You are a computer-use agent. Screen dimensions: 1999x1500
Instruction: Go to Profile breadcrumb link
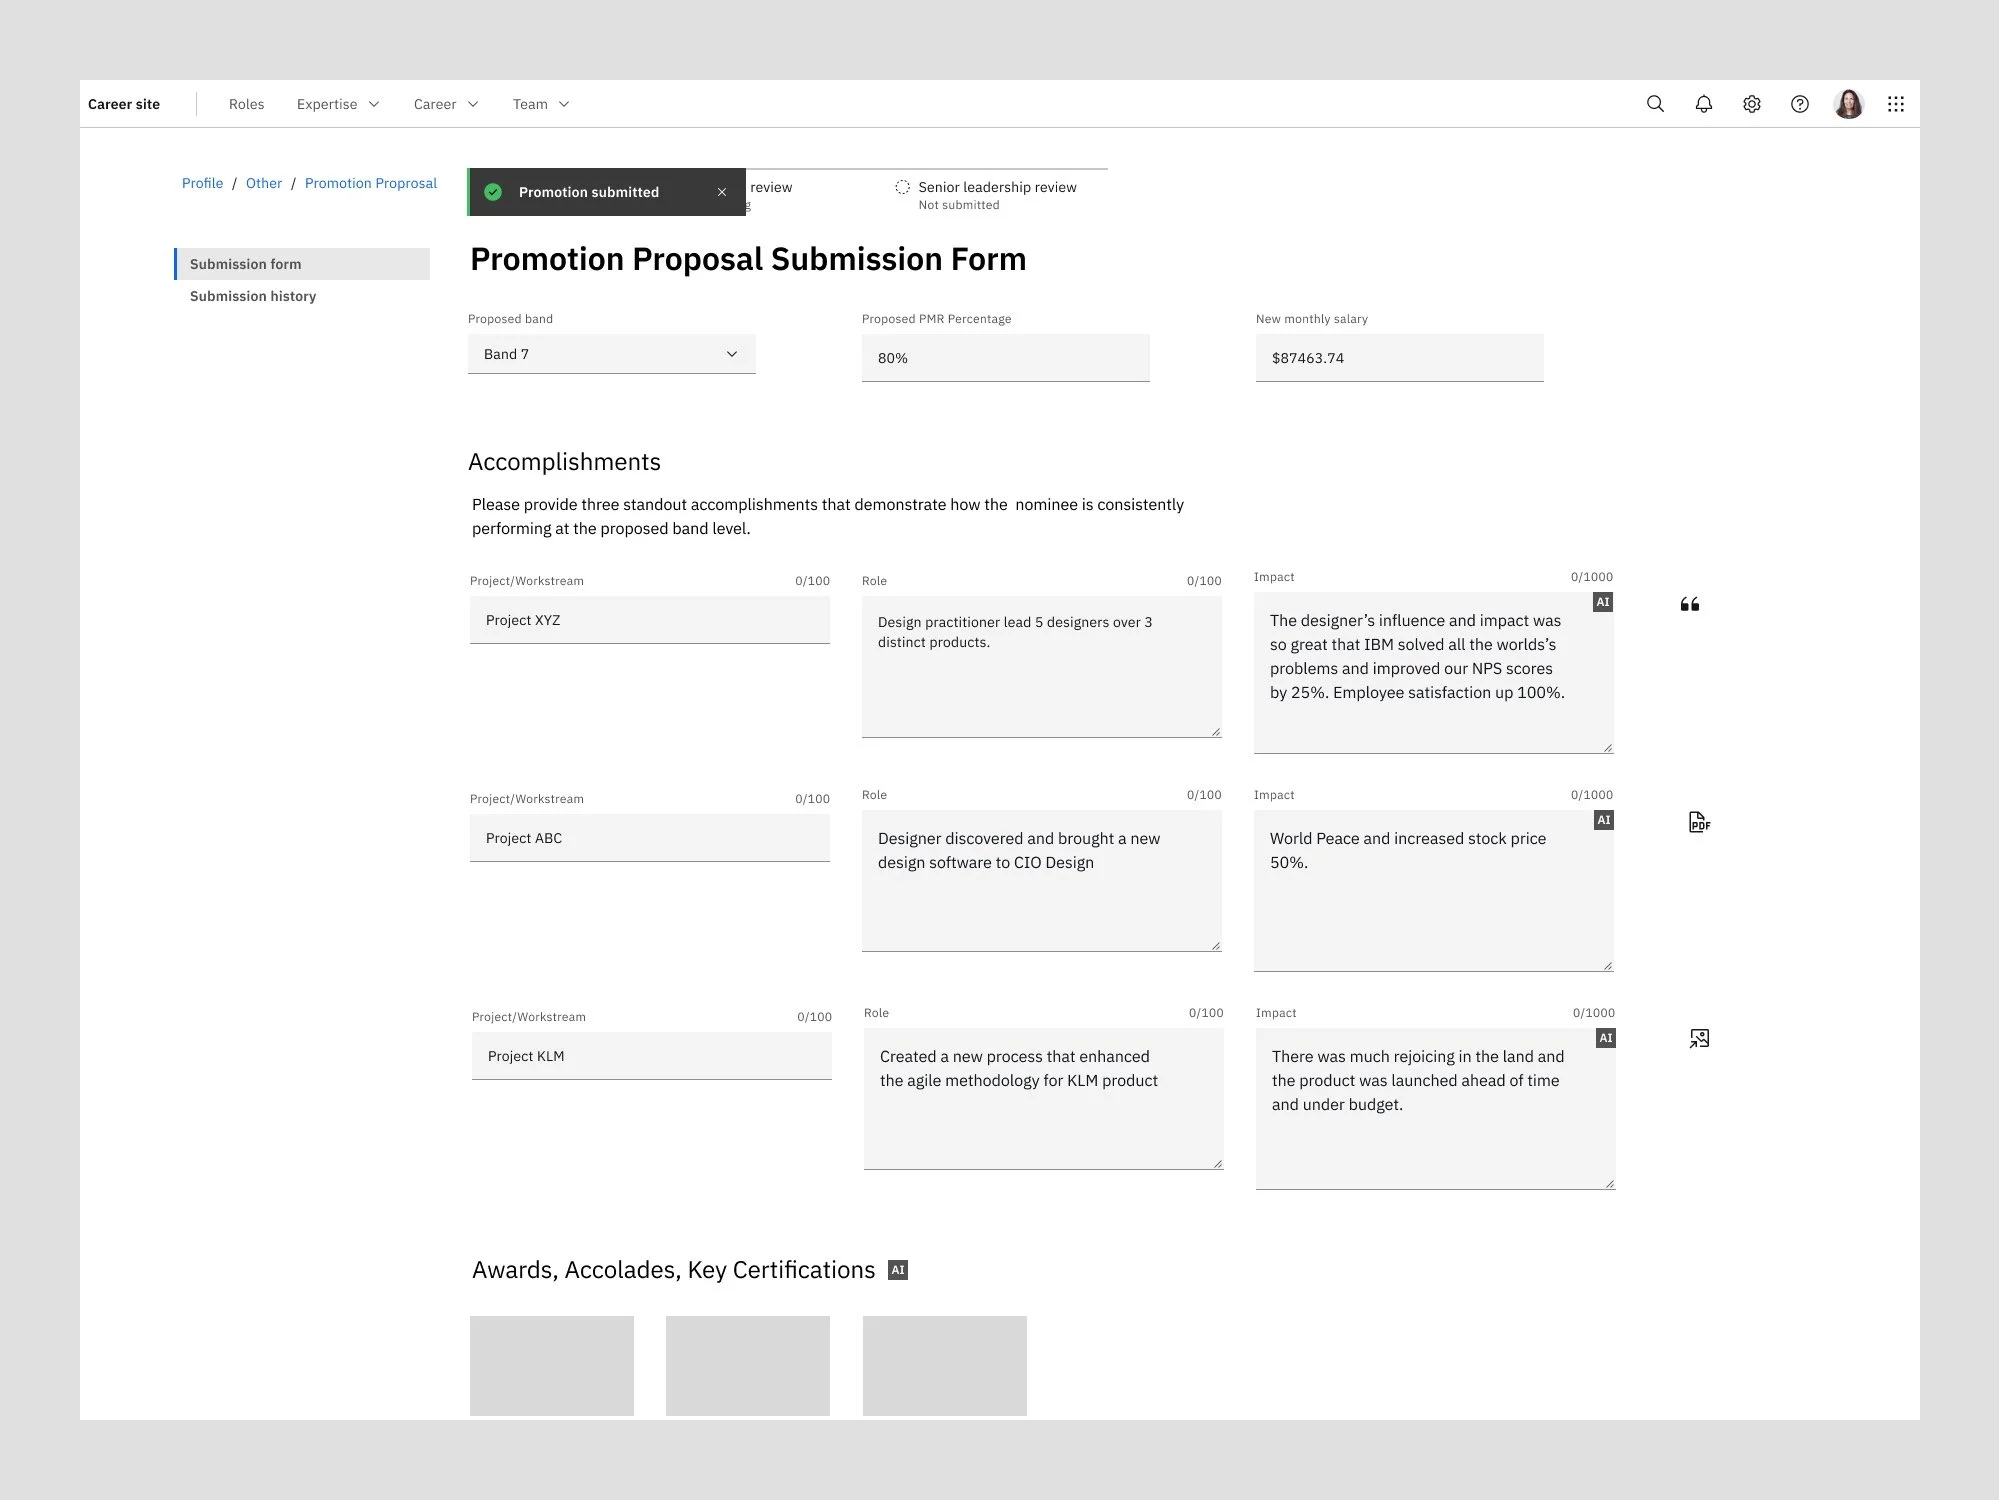(202, 183)
